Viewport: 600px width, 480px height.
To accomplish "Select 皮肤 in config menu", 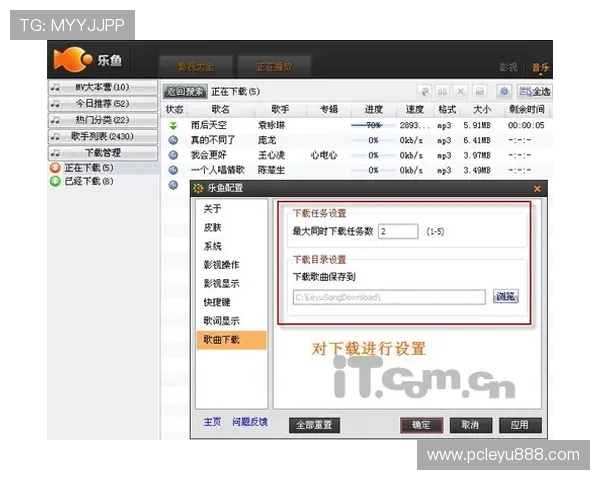I will coord(212,227).
